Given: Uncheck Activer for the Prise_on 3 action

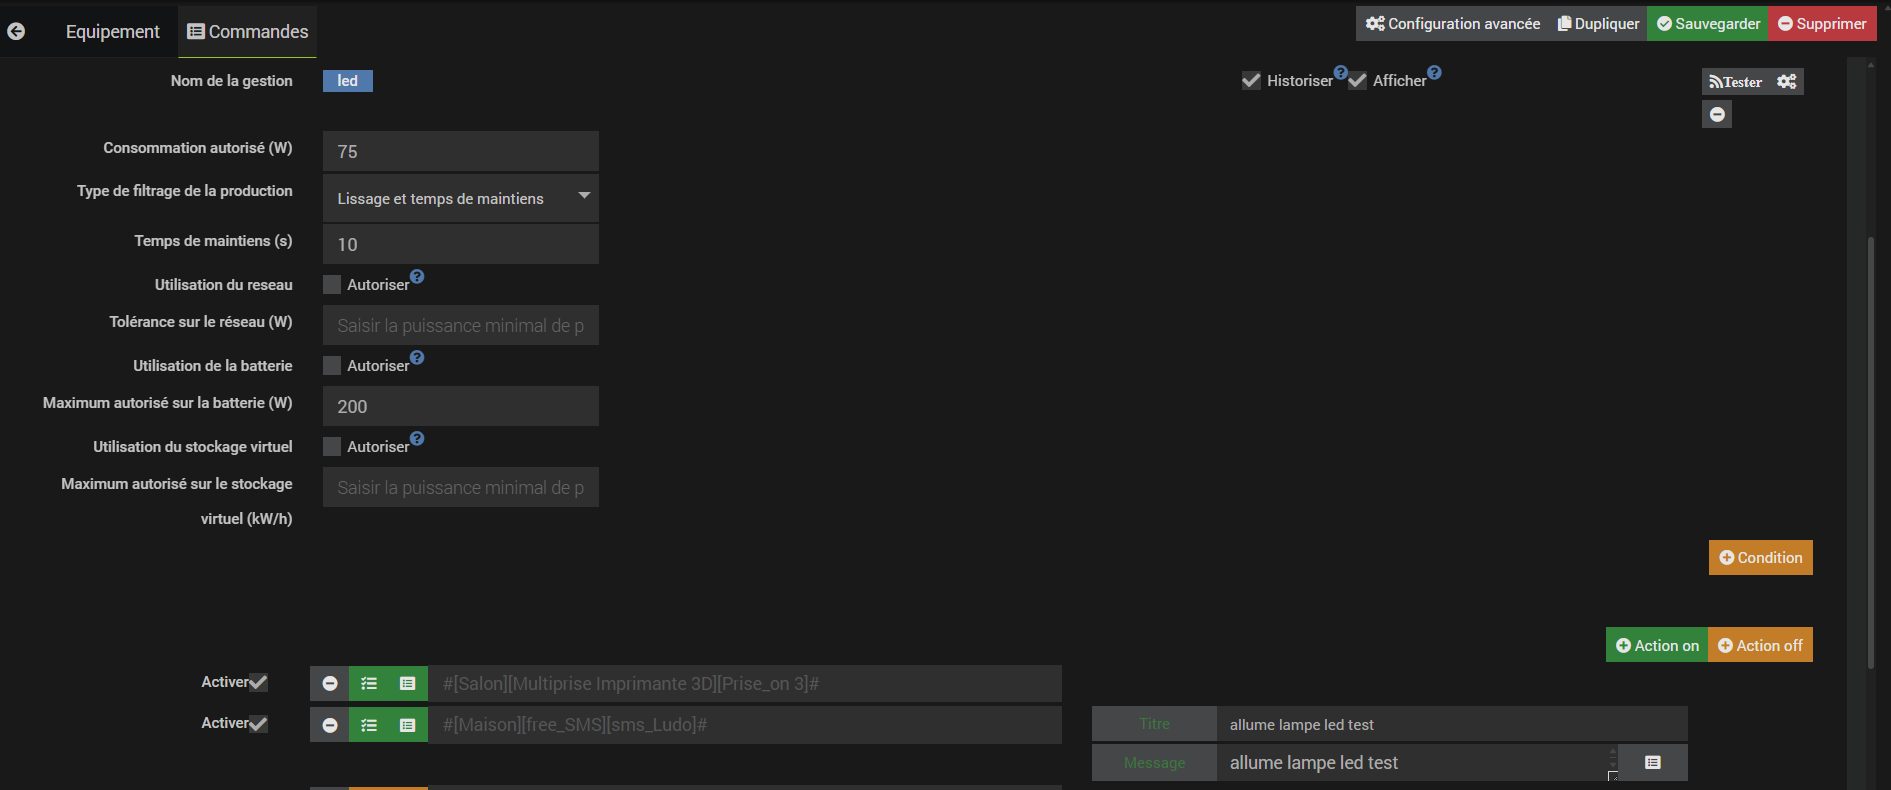Looking at the screenshot, I should [259, 683].
